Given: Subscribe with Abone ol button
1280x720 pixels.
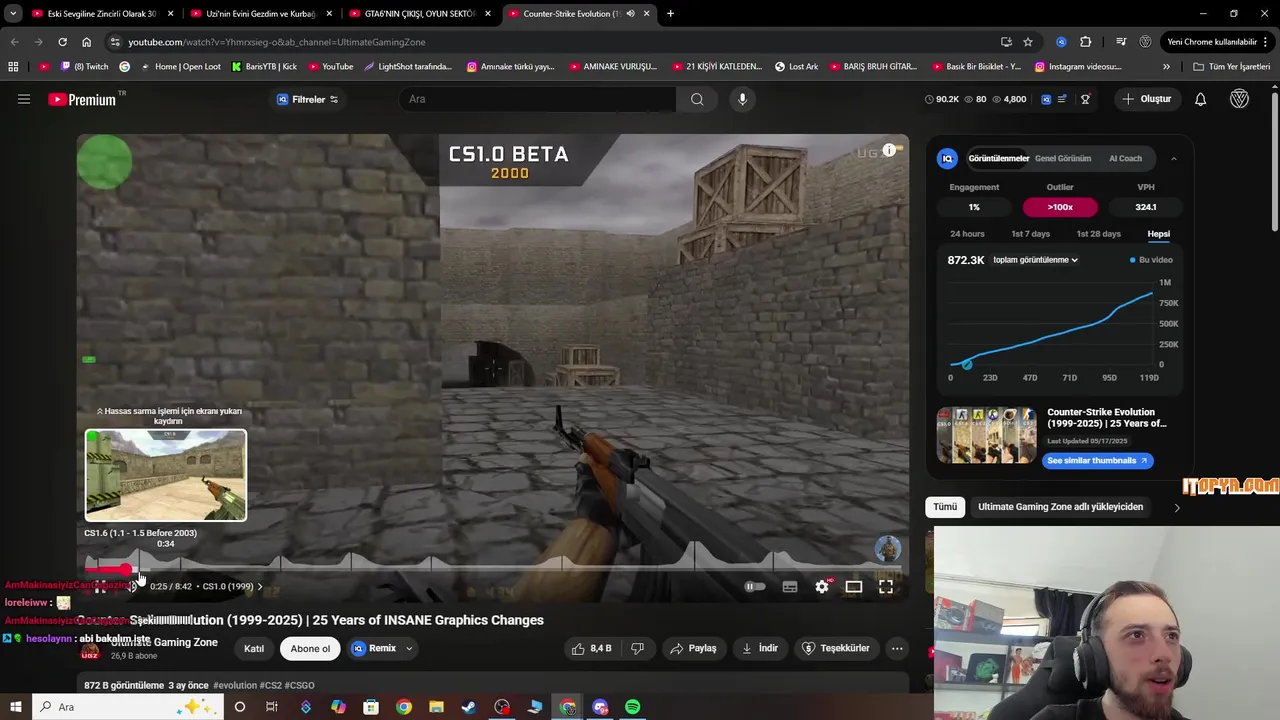Looking at the screenshot, I should click(x=310, y=649).
